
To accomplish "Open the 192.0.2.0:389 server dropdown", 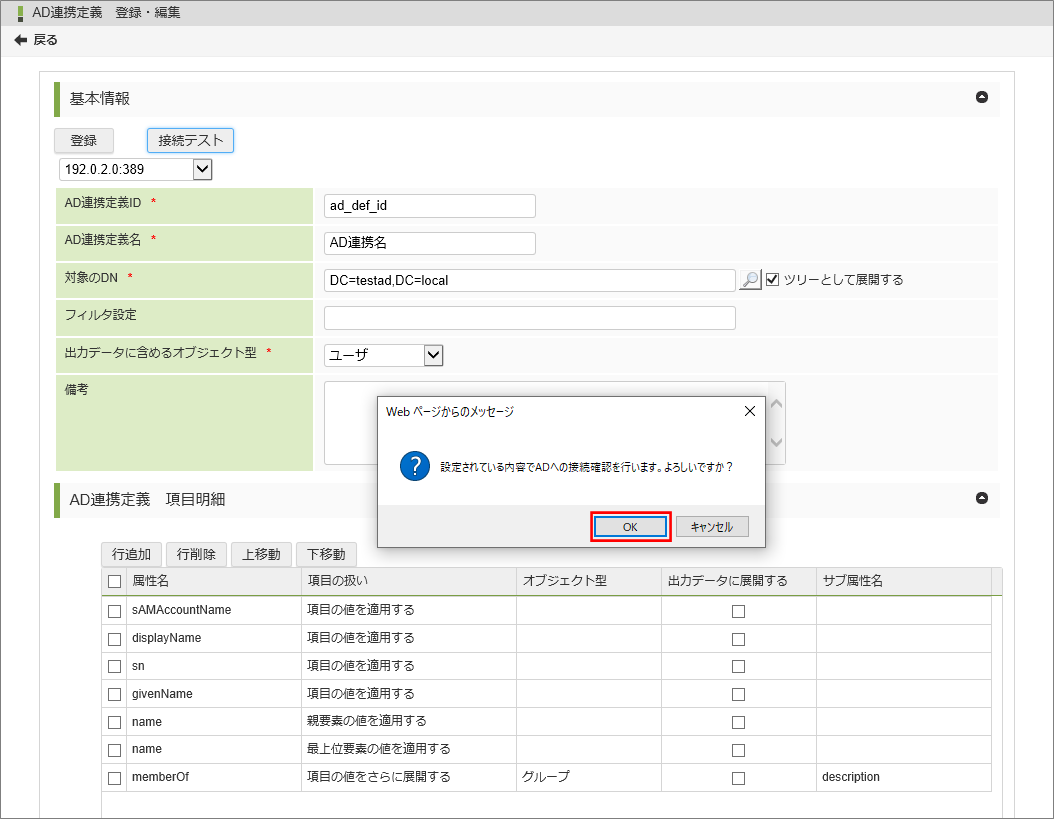I will [202, 170].
